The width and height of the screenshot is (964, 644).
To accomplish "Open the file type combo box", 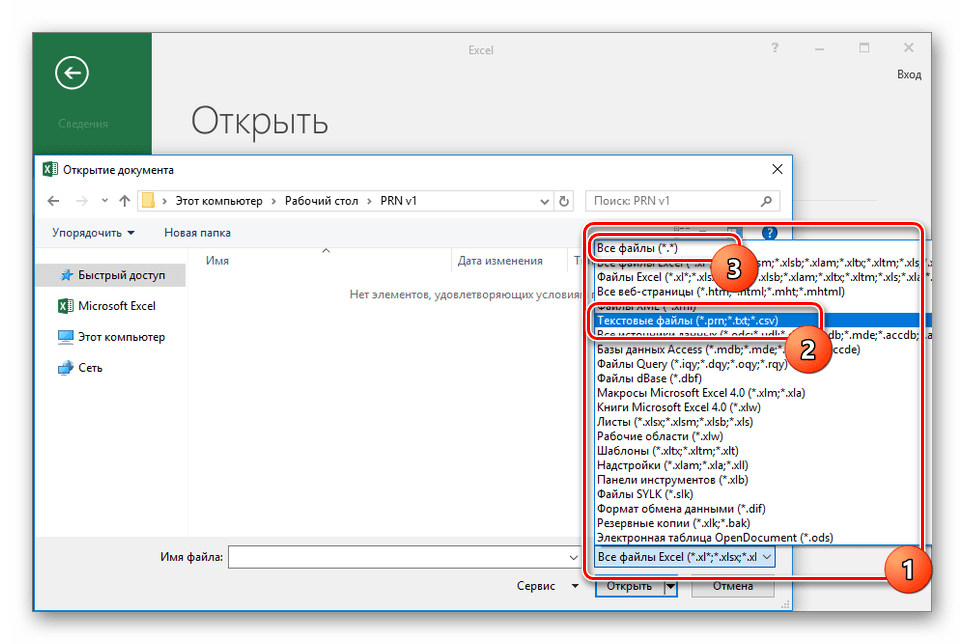I will point(684,557).
